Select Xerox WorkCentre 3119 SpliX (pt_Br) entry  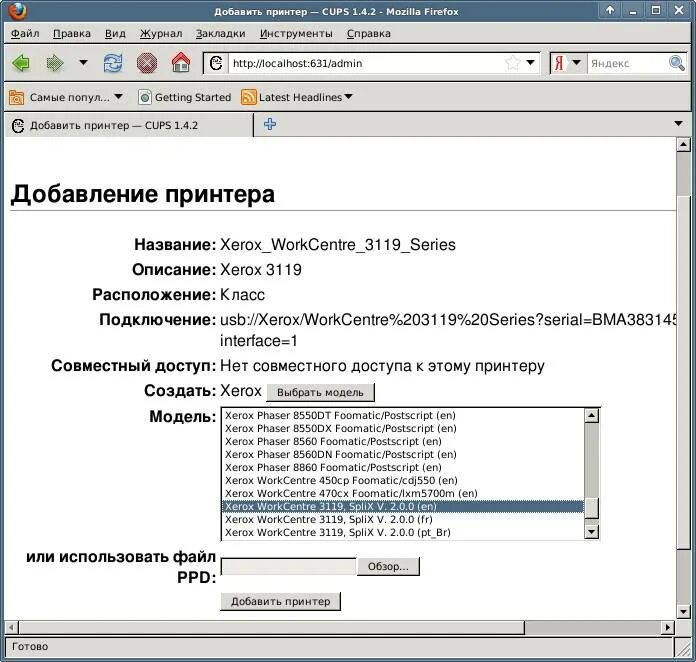tap(403, 532)
